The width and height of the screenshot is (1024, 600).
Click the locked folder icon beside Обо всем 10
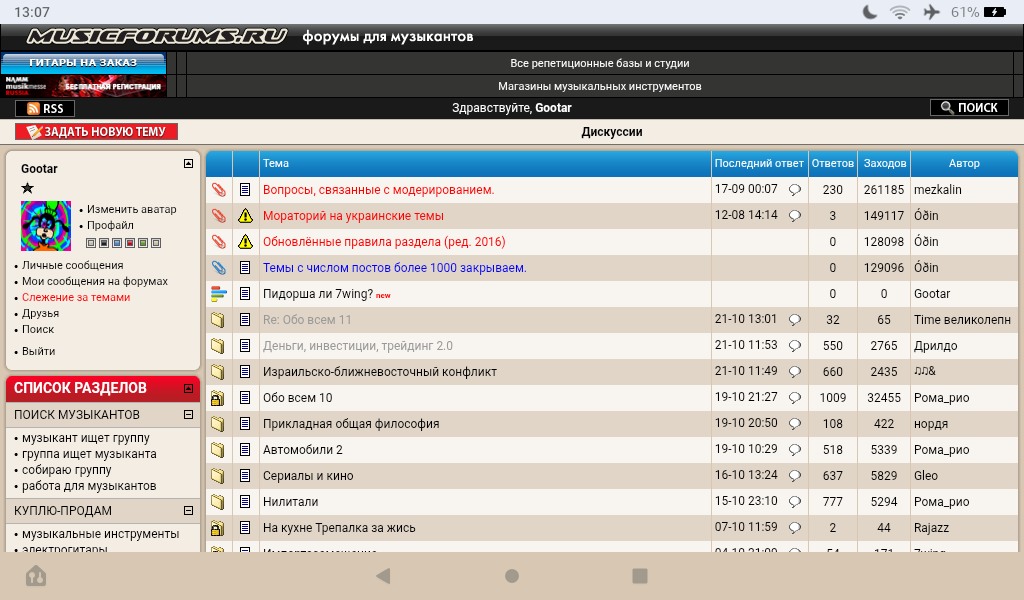tap(218, 398)
